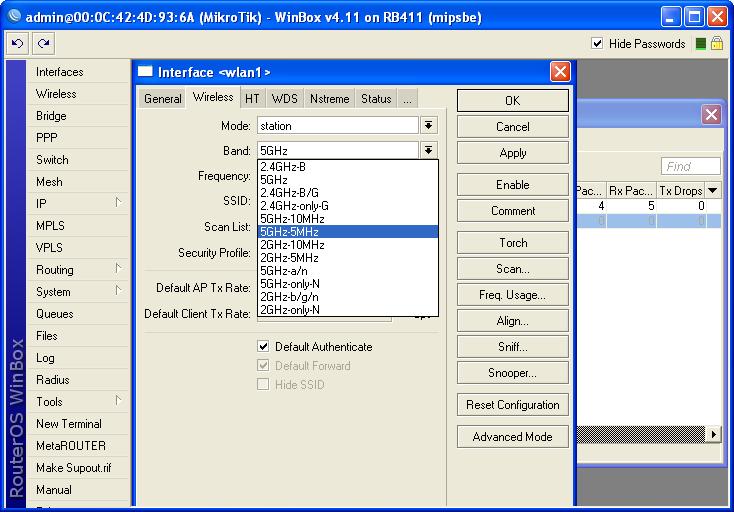Choose 5GHz option in band list
Viewport: 734px width, 512px height.
348,180
